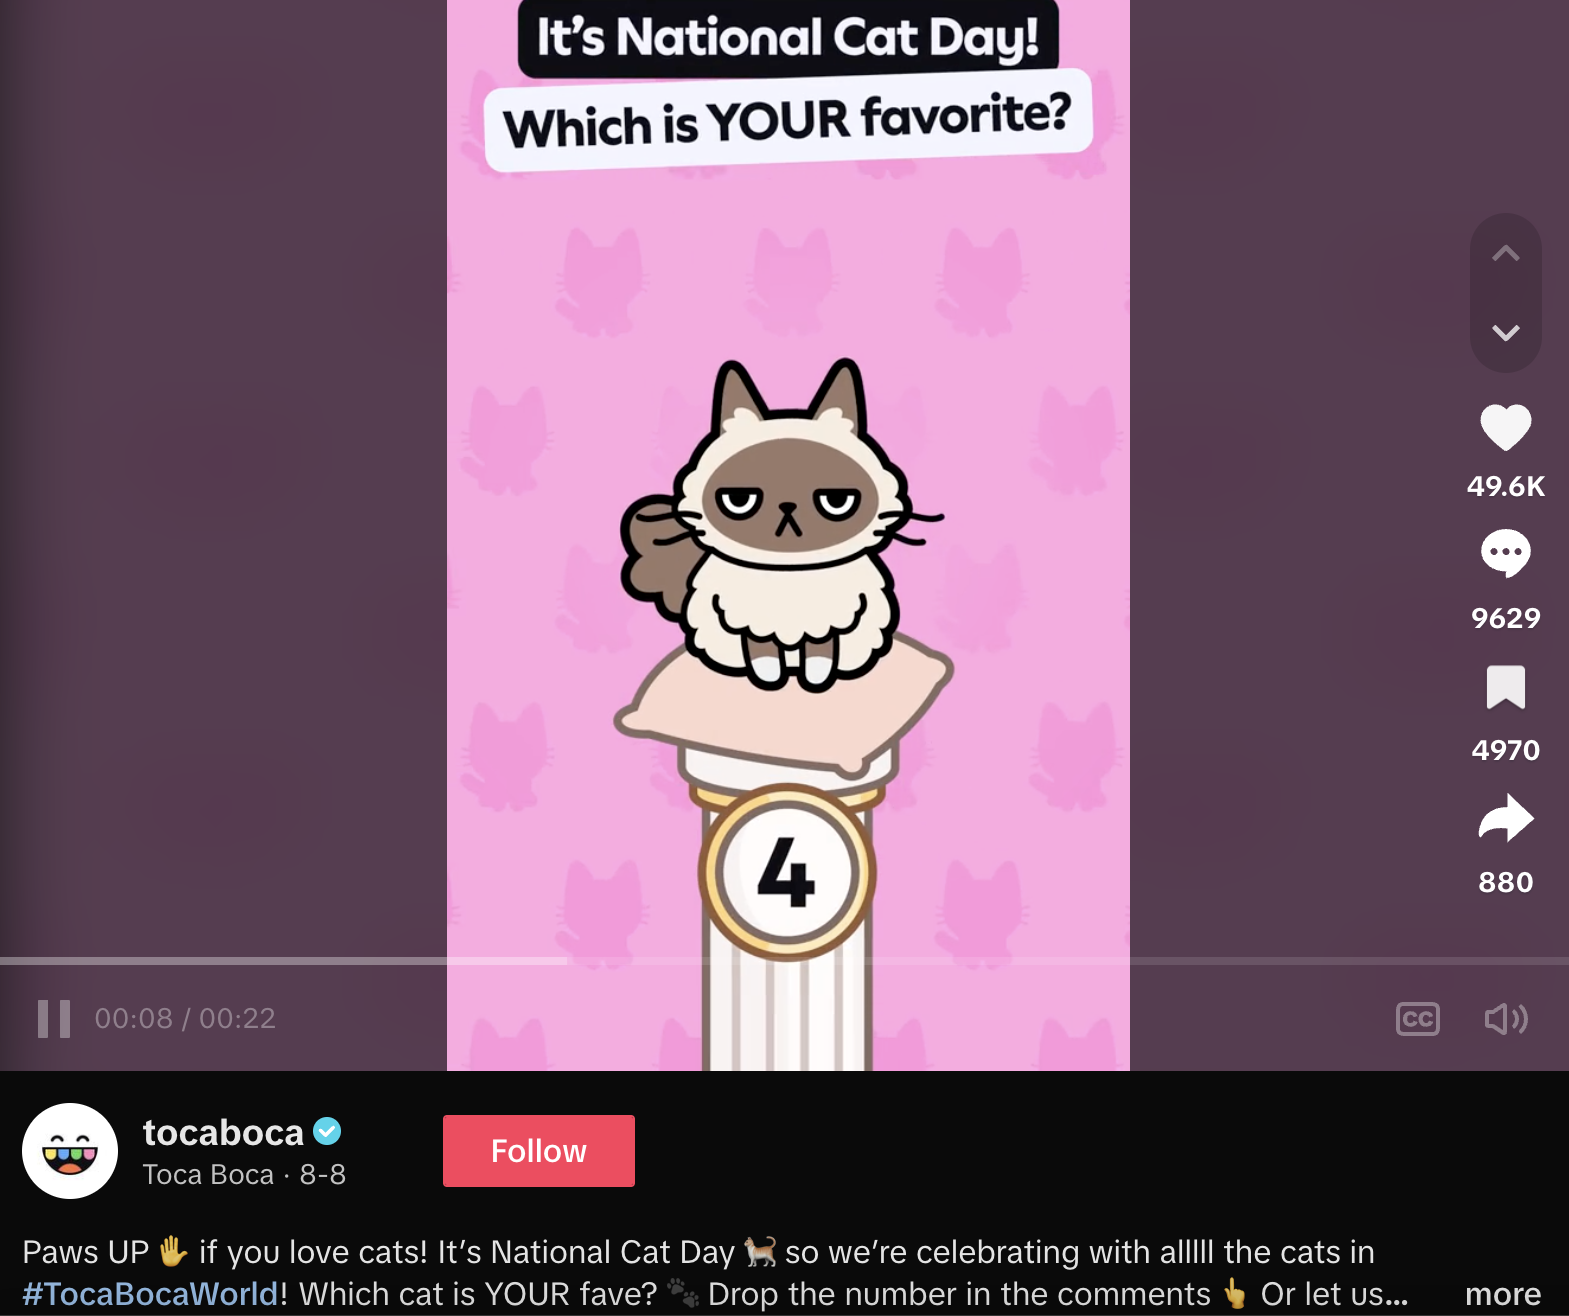
Task: Toggle closed captions with CC button
Action: (1417, 1019)
